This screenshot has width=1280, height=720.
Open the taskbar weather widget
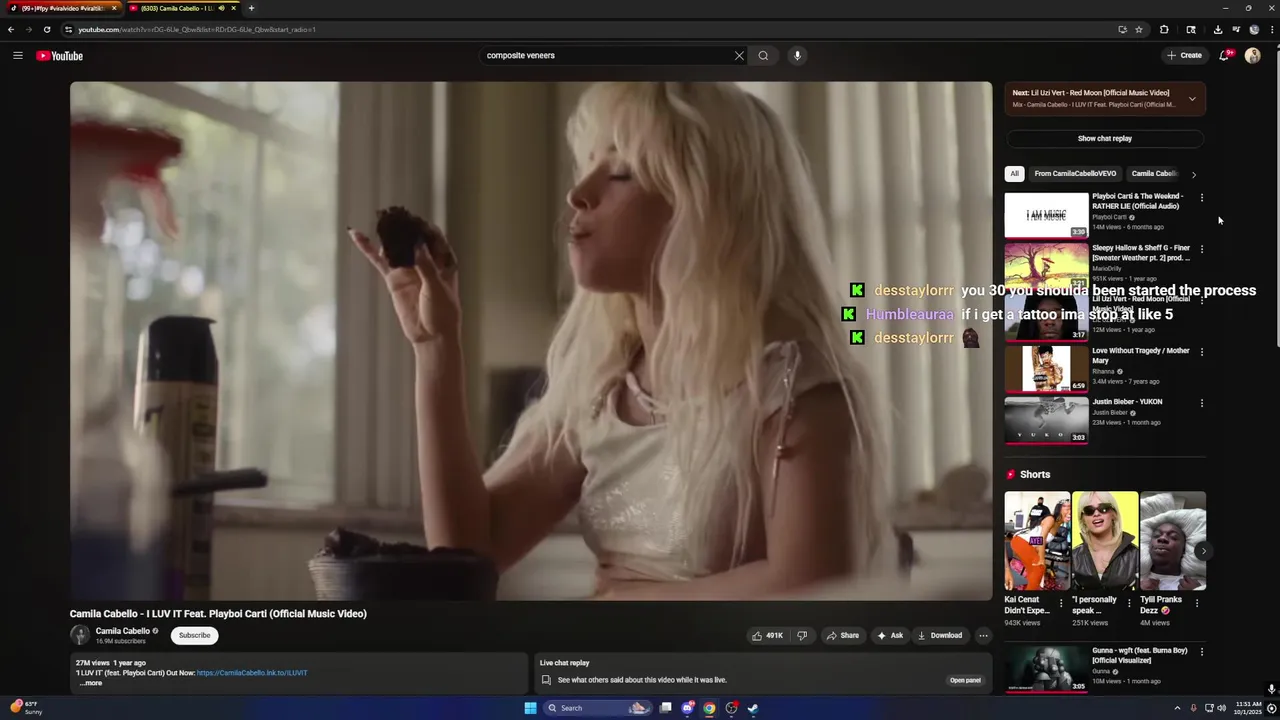tap(26, 708)
